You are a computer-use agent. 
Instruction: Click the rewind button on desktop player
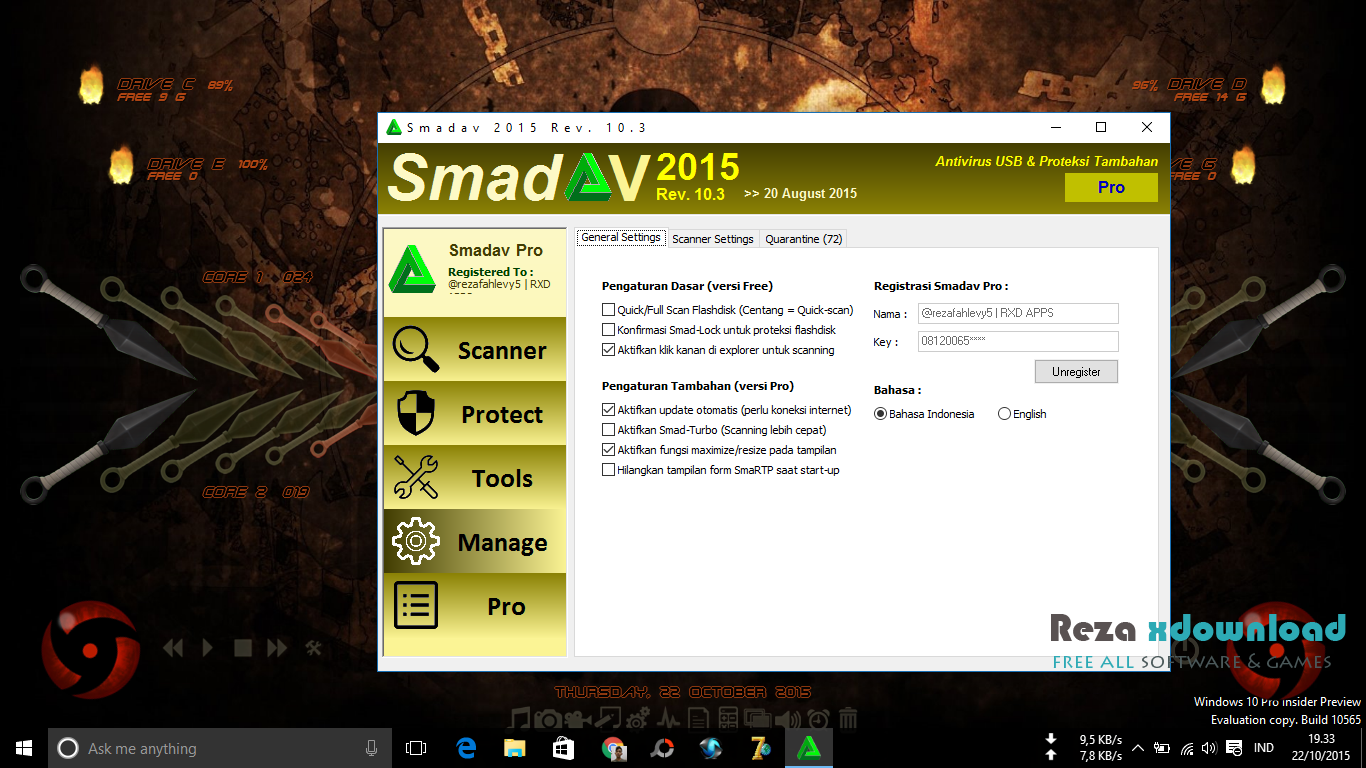coord(173,648)
